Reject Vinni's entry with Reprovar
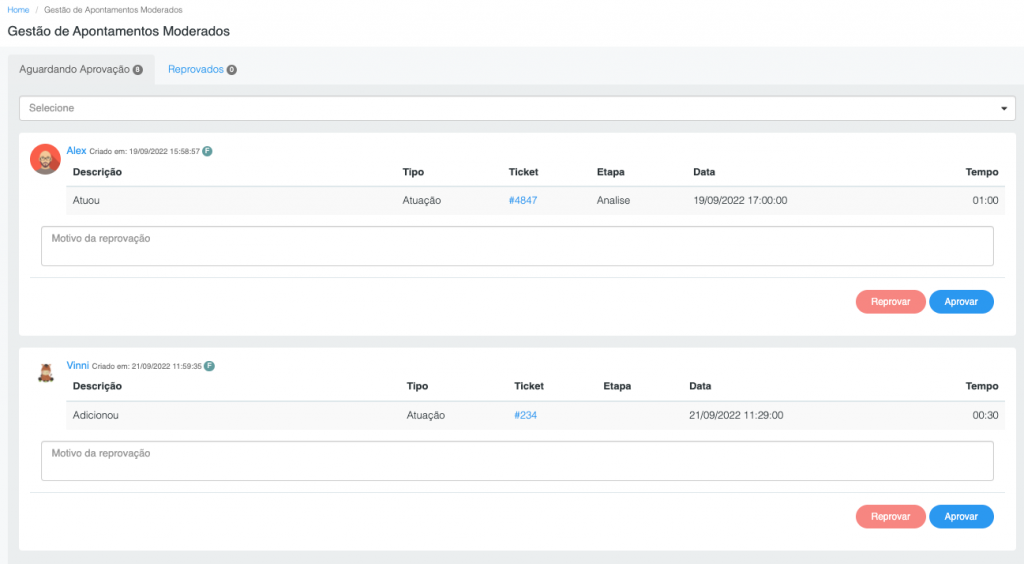 click(x=890, y=516)
